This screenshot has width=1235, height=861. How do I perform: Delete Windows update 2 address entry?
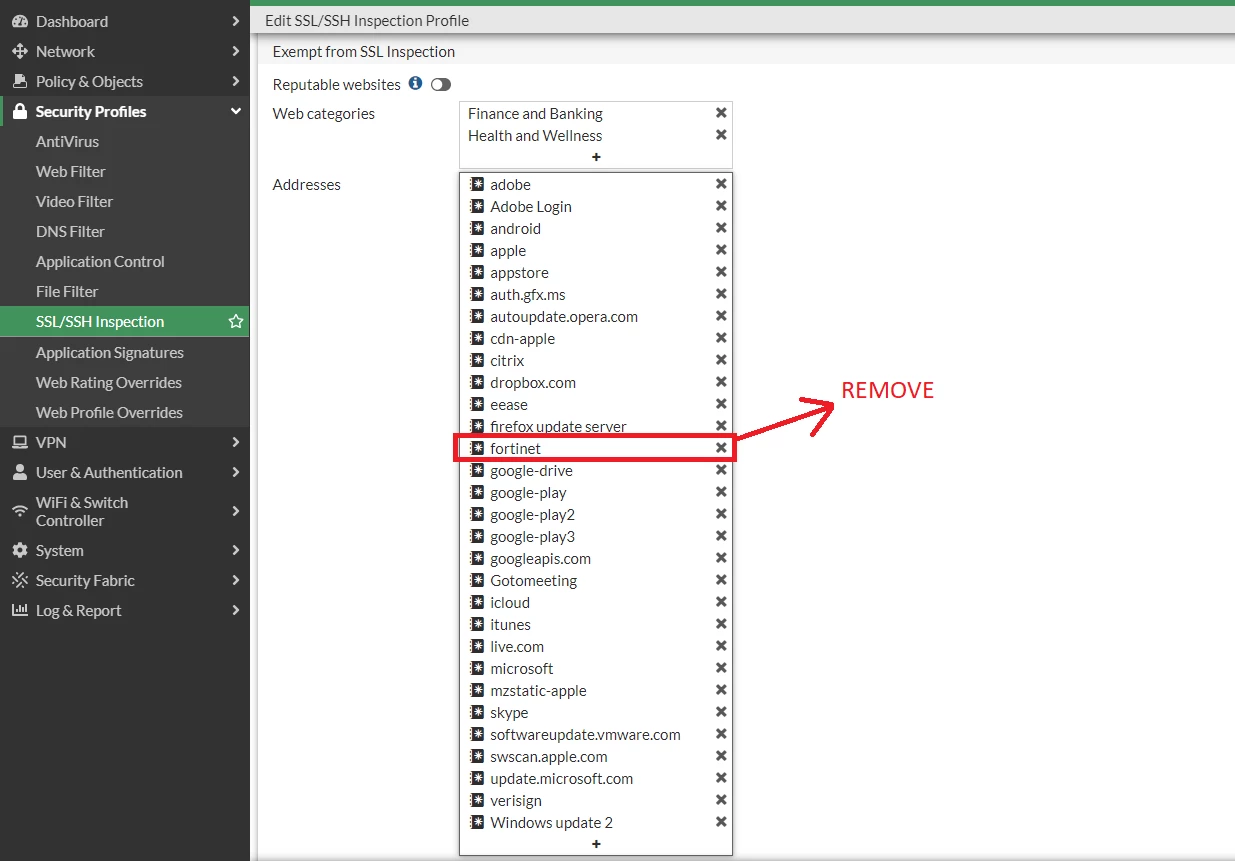coord(721,822)
